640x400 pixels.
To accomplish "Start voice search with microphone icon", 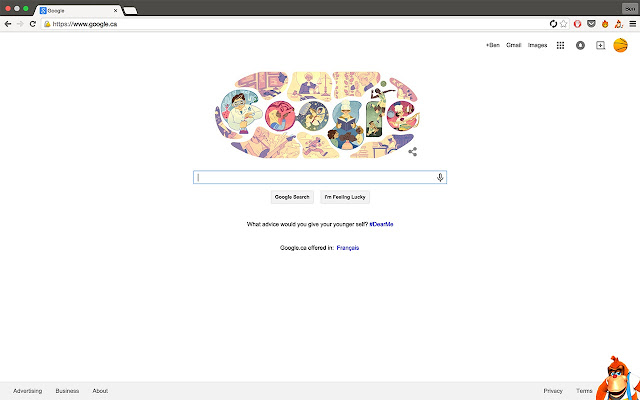I will tap(440, 177).
